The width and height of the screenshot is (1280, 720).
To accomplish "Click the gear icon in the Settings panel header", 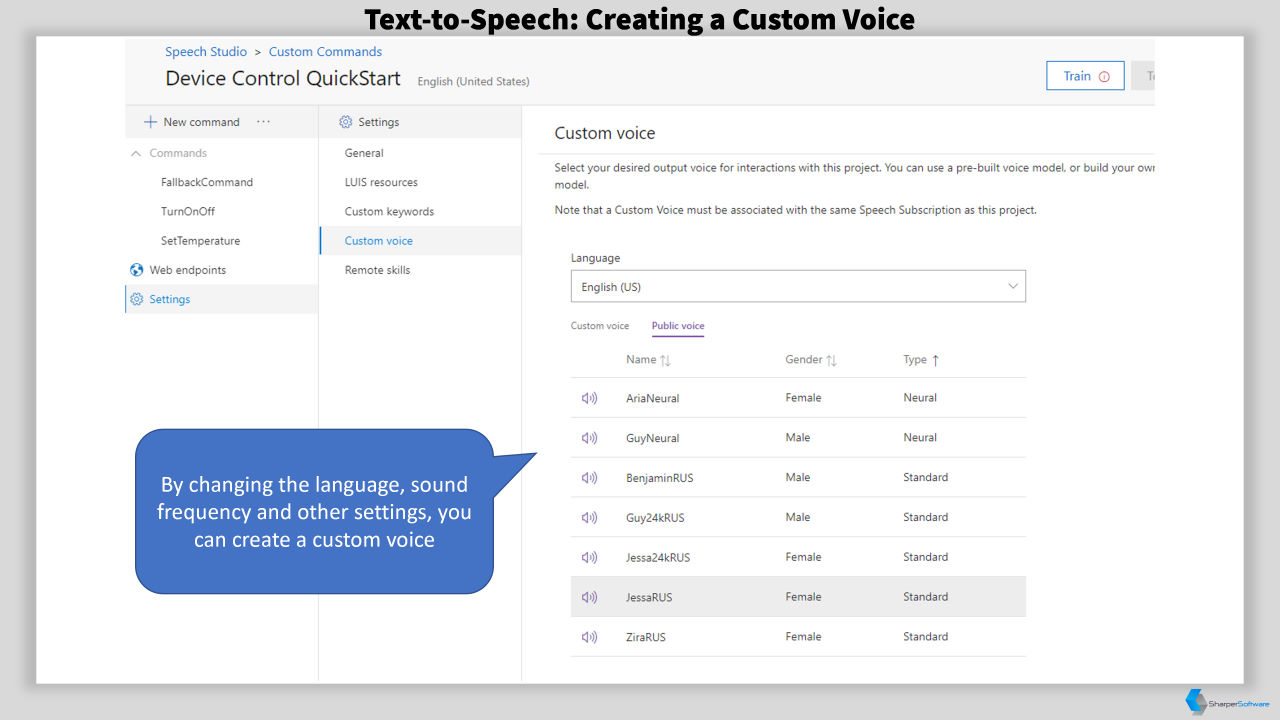I will point(346,122).
